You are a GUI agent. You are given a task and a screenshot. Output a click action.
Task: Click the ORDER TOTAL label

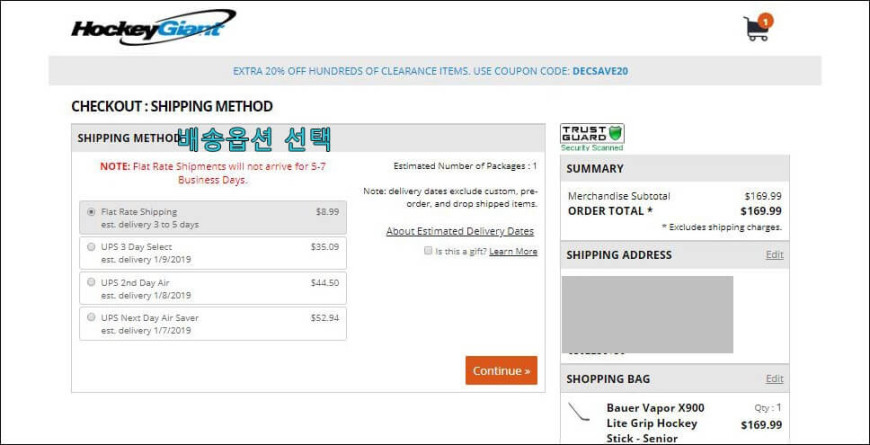(x=610, y=211)
